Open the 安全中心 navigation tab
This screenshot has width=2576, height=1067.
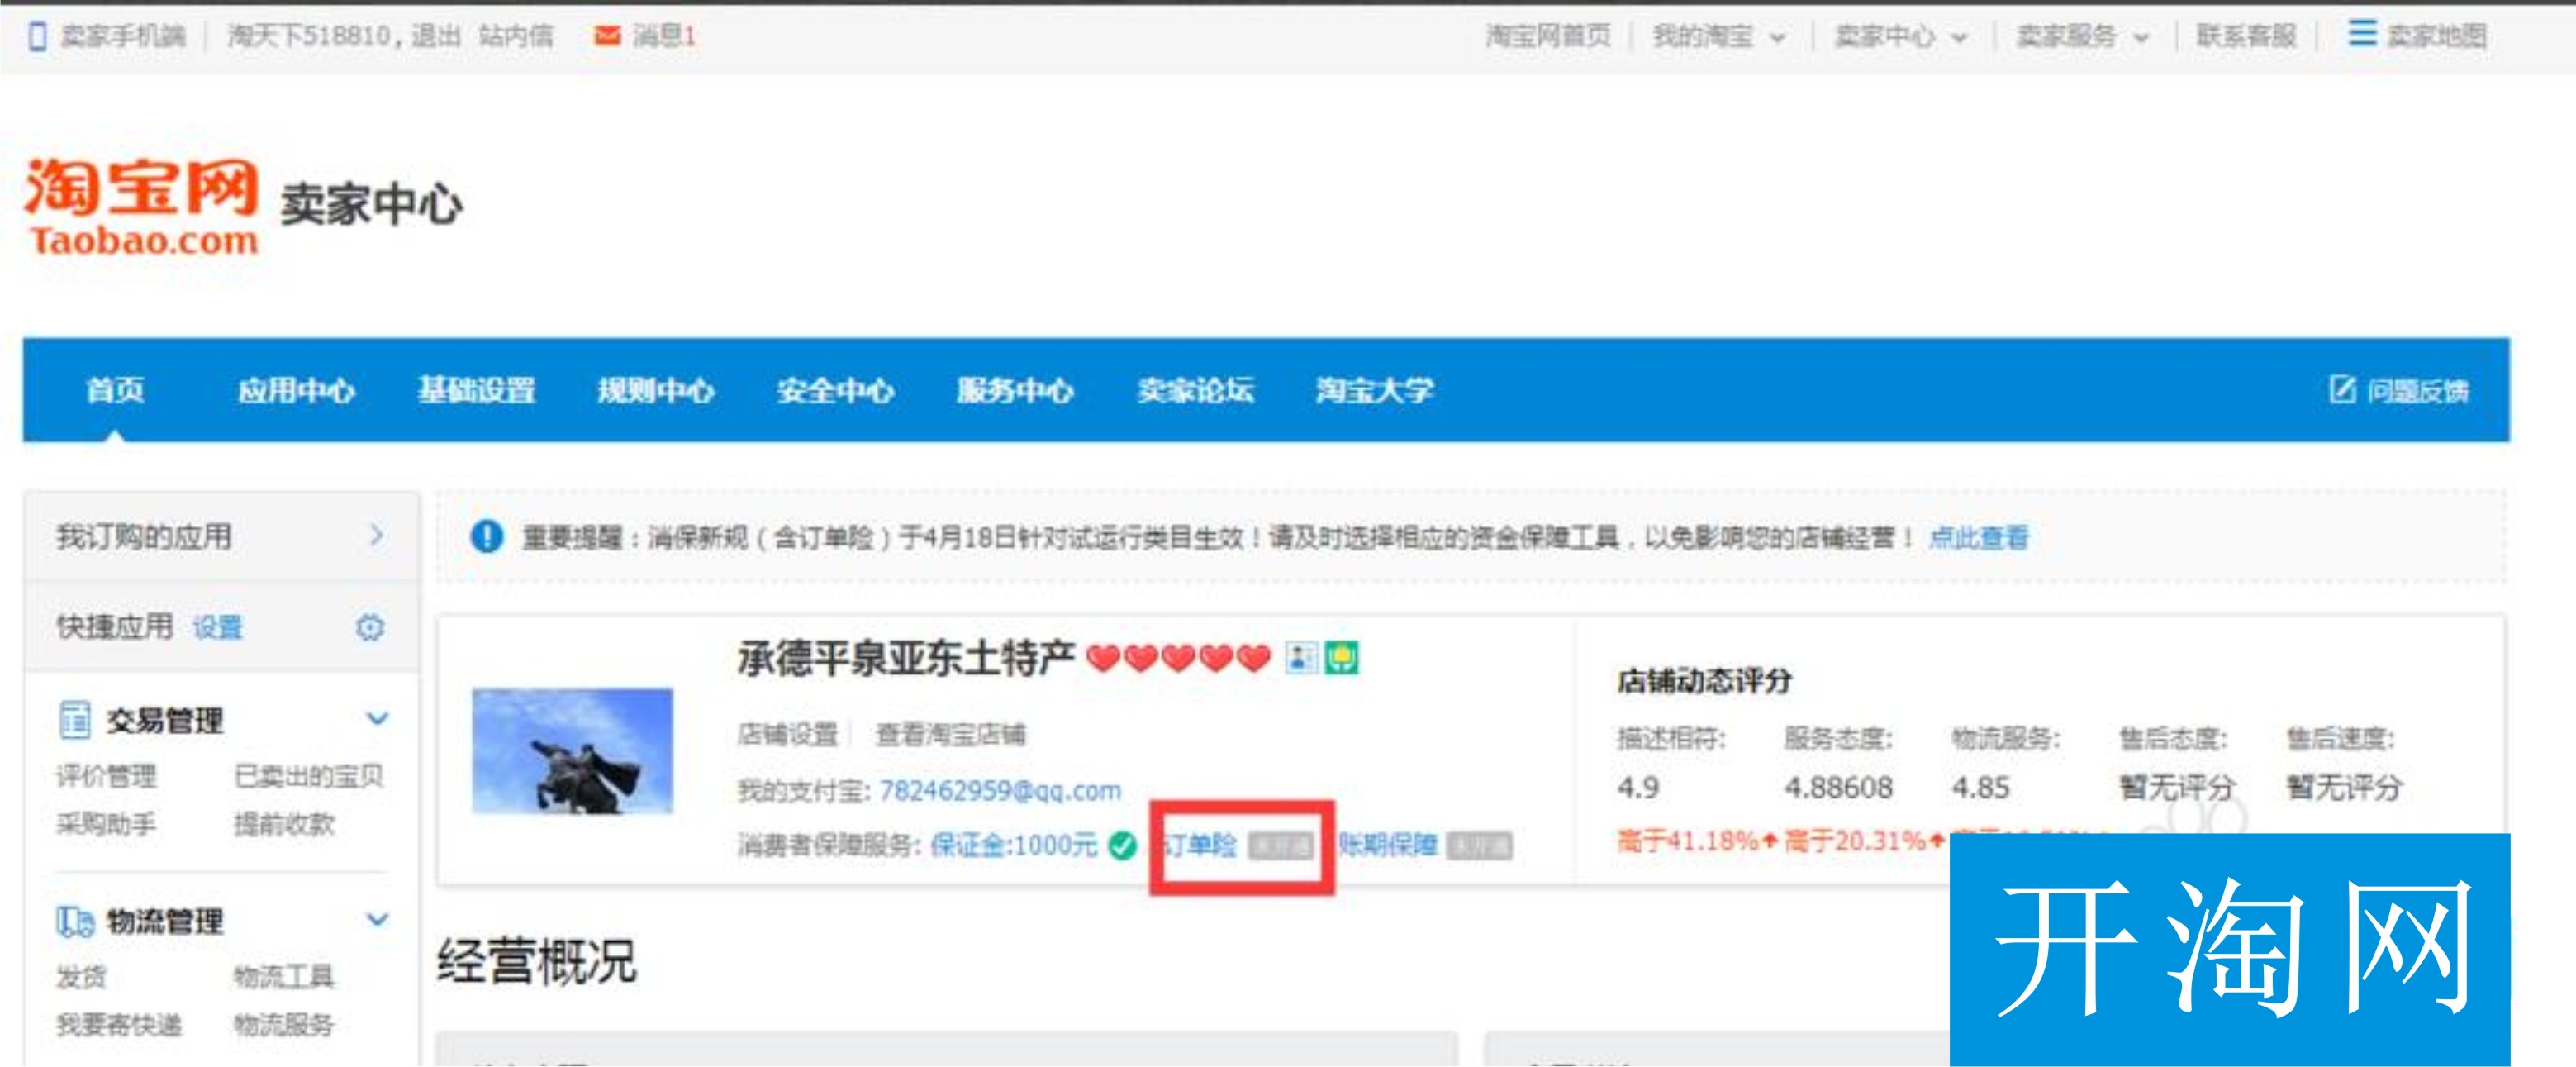click(x=835, y=390)
